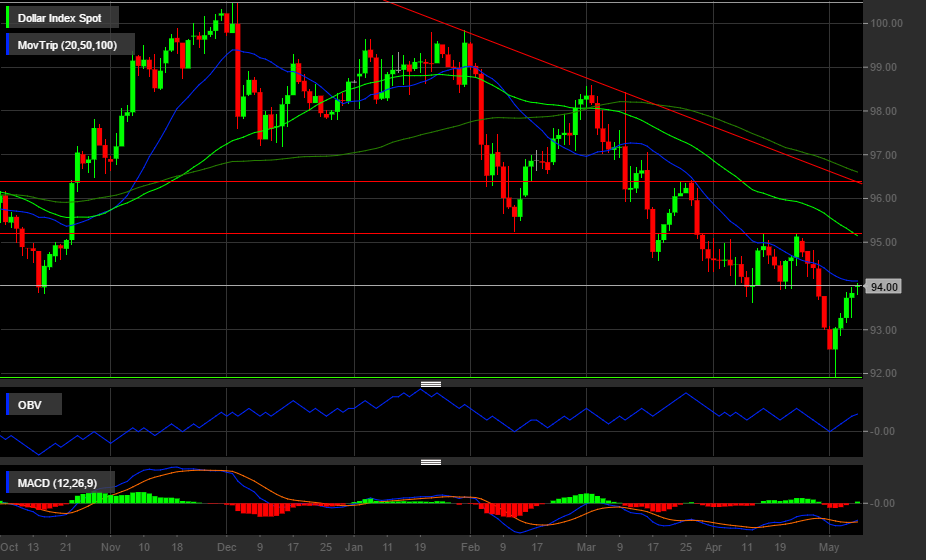
Task: Click the 100.00 price axis label
Action: pyautogui.click(x=886, y=23)
